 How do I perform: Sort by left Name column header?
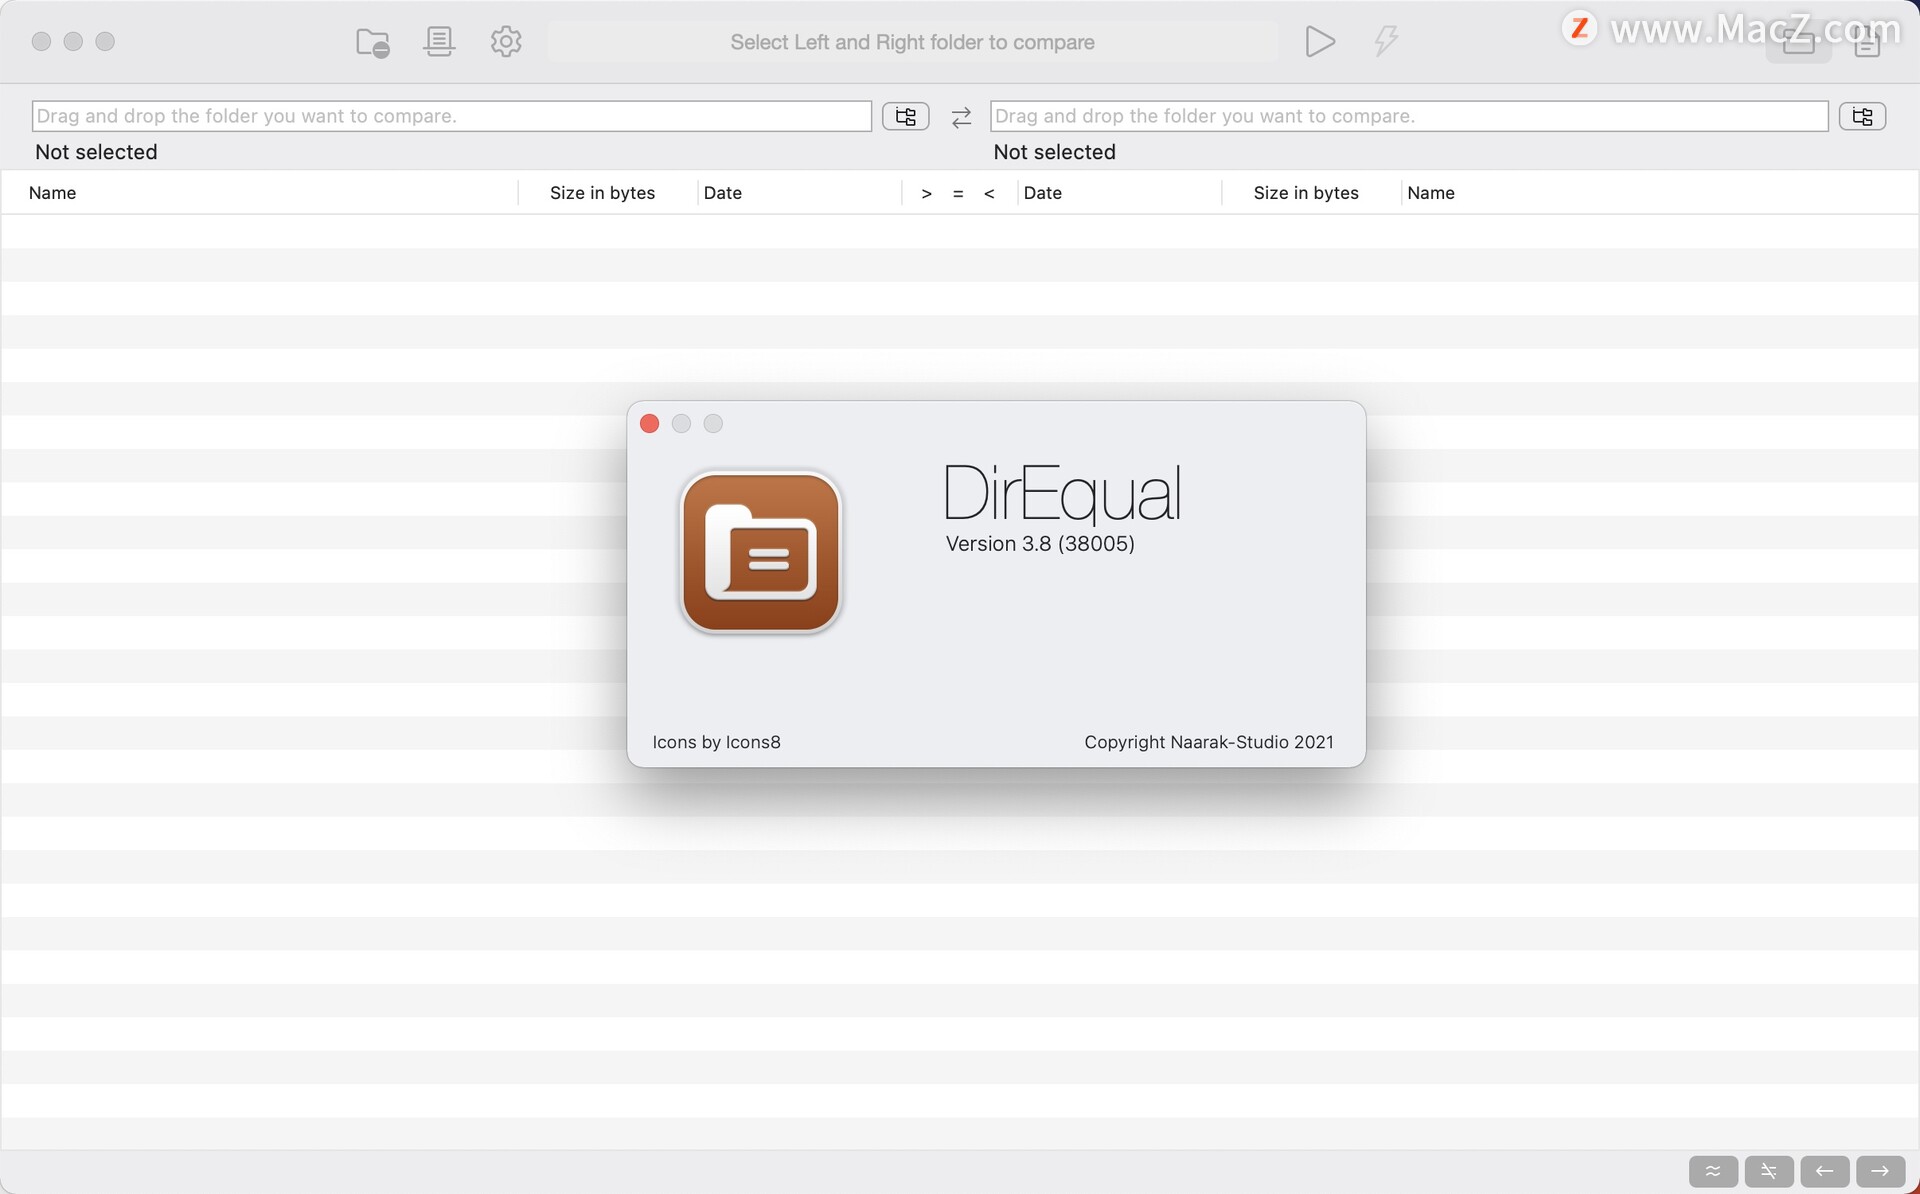[x=52, y=193]
